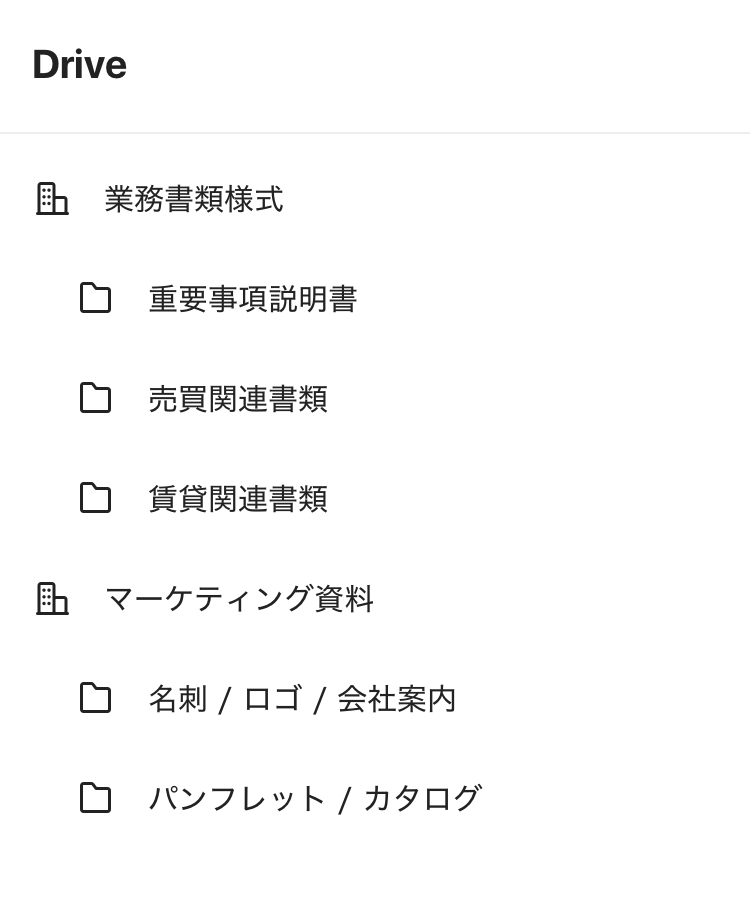Image resolution: width=750 pixels, height=900 pixels.
Task: Open the 売買関連書類 folder name
Action: (x=237, y=399)
